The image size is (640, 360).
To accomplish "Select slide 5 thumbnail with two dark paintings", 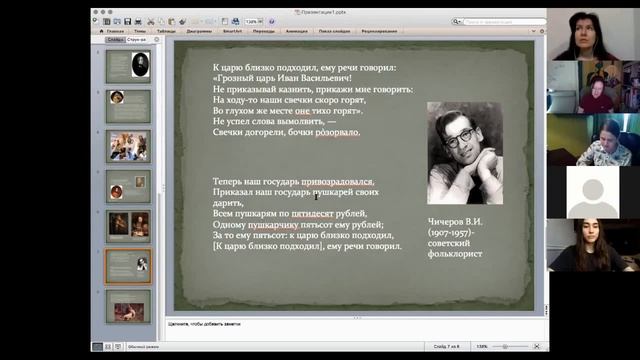I will (x=128, y=226).
